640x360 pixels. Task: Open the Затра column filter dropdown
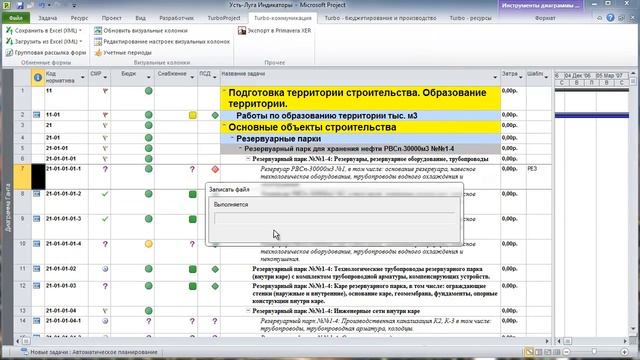pyautogui.click(x=521, y=78)
